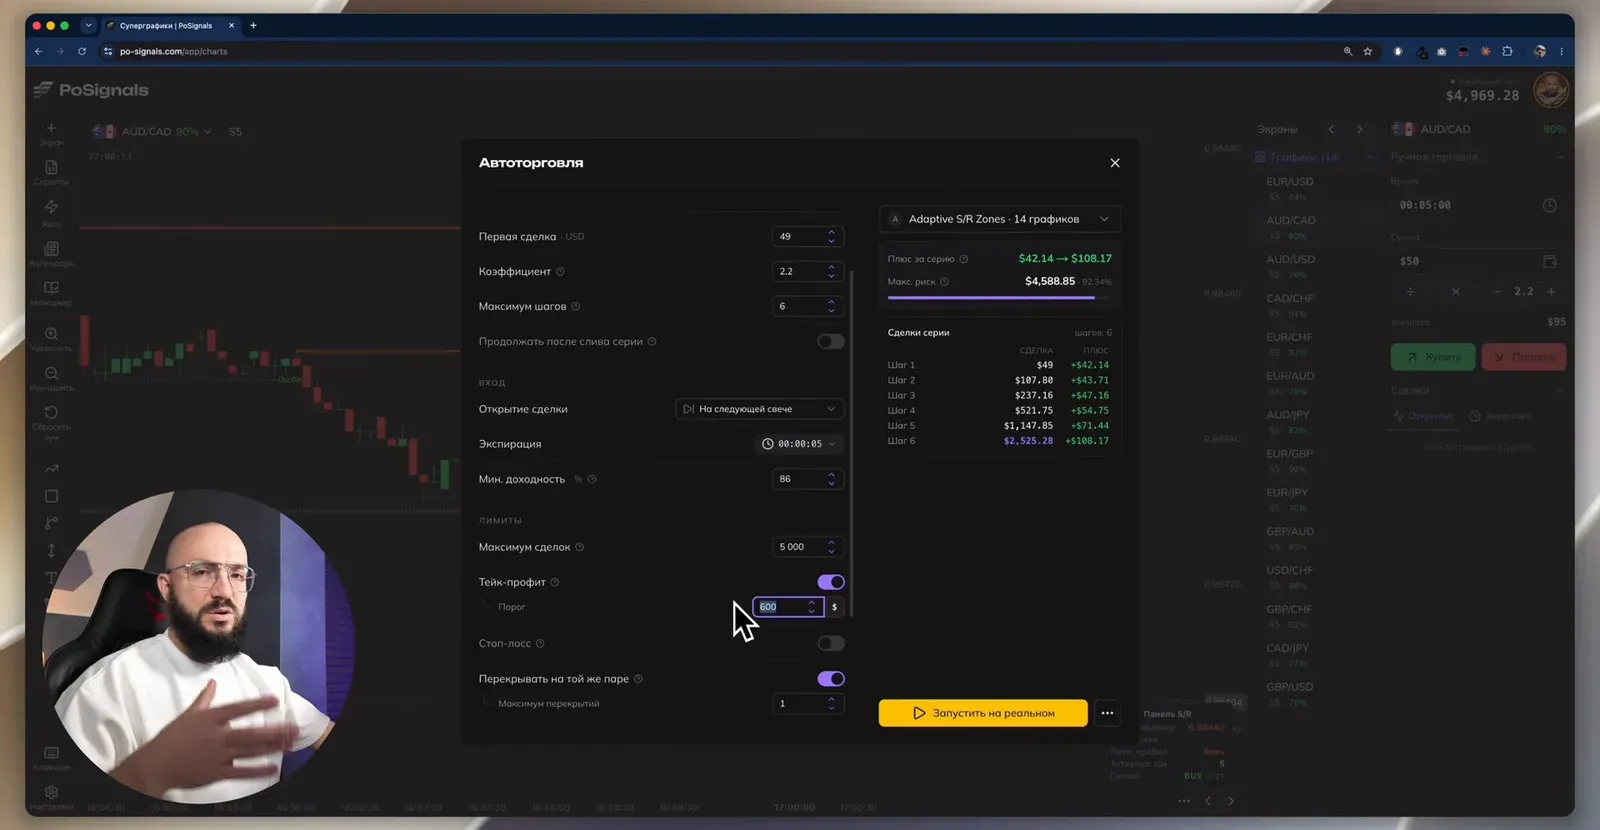Image resolution: width=1600 pixels, height=830 pixels.
Task: Switch to the Закрытые deals tab
Action: click(1500, 416)
